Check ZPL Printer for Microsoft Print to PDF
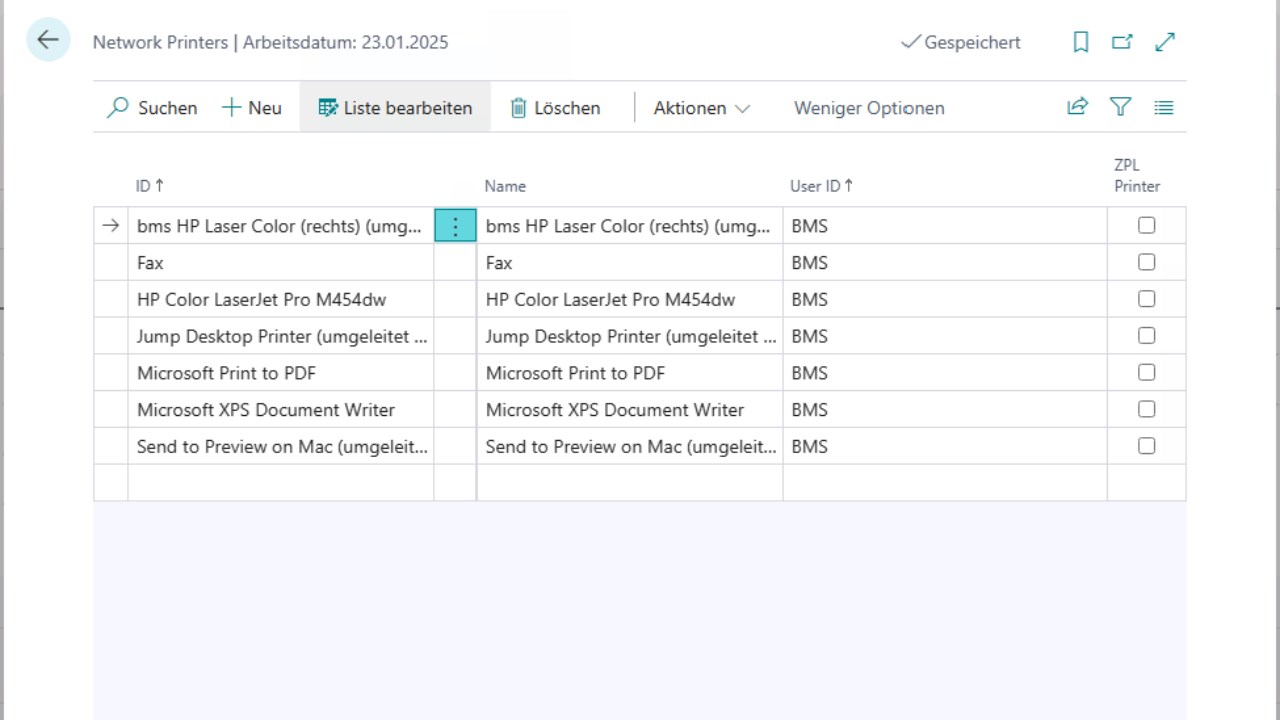The height and width of the screenshot is (720, 1280). coord(1146,372)
